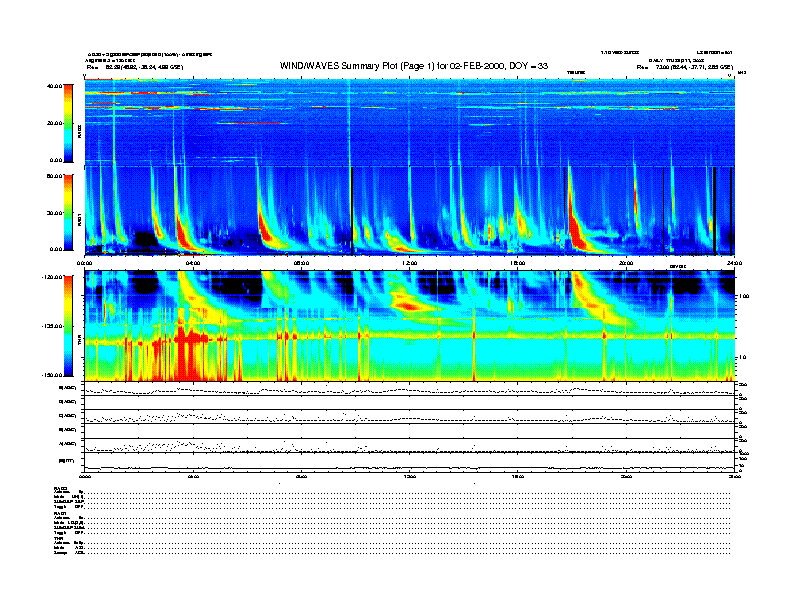
Task: Click the -120.00 label on TNR color scale
Action: 52,277
